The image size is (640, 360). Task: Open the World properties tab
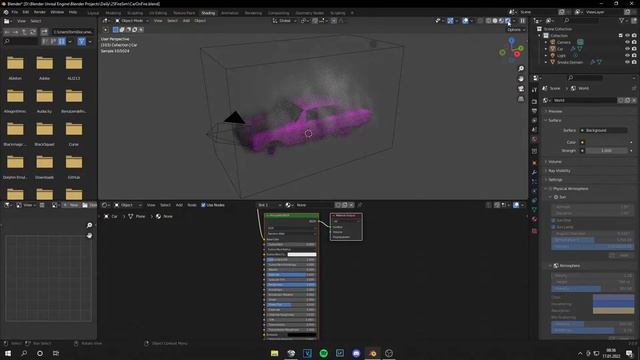tap(534, 140)
